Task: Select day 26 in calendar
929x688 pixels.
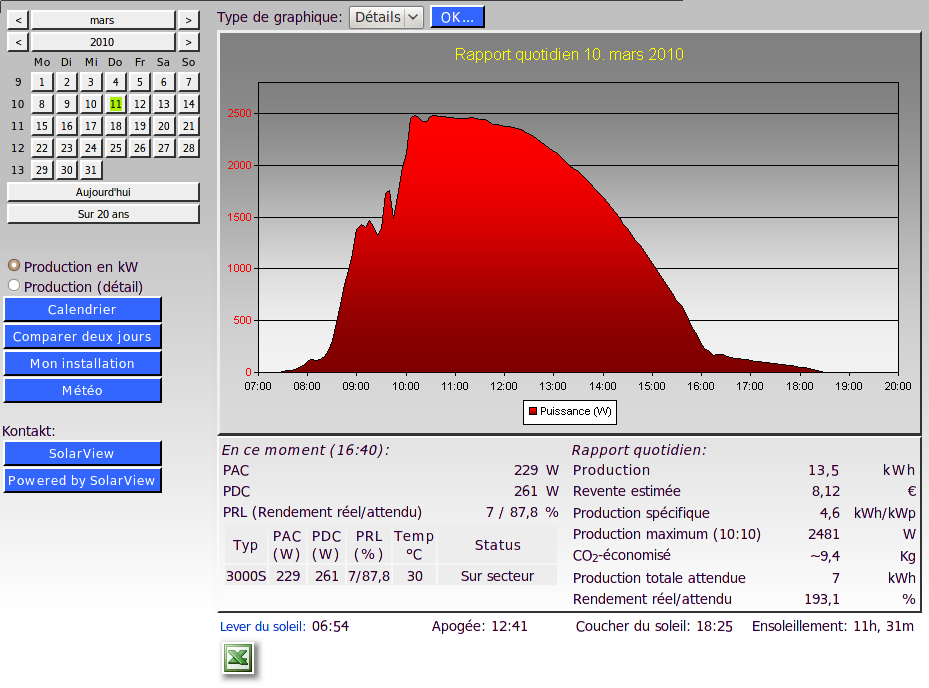Action: click(140, 148)
